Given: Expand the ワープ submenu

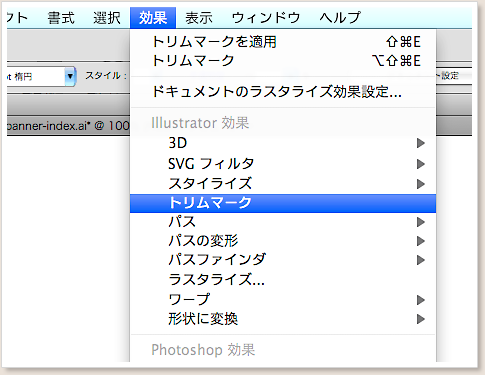Looking at the screenshot, I should coord(283,300).
